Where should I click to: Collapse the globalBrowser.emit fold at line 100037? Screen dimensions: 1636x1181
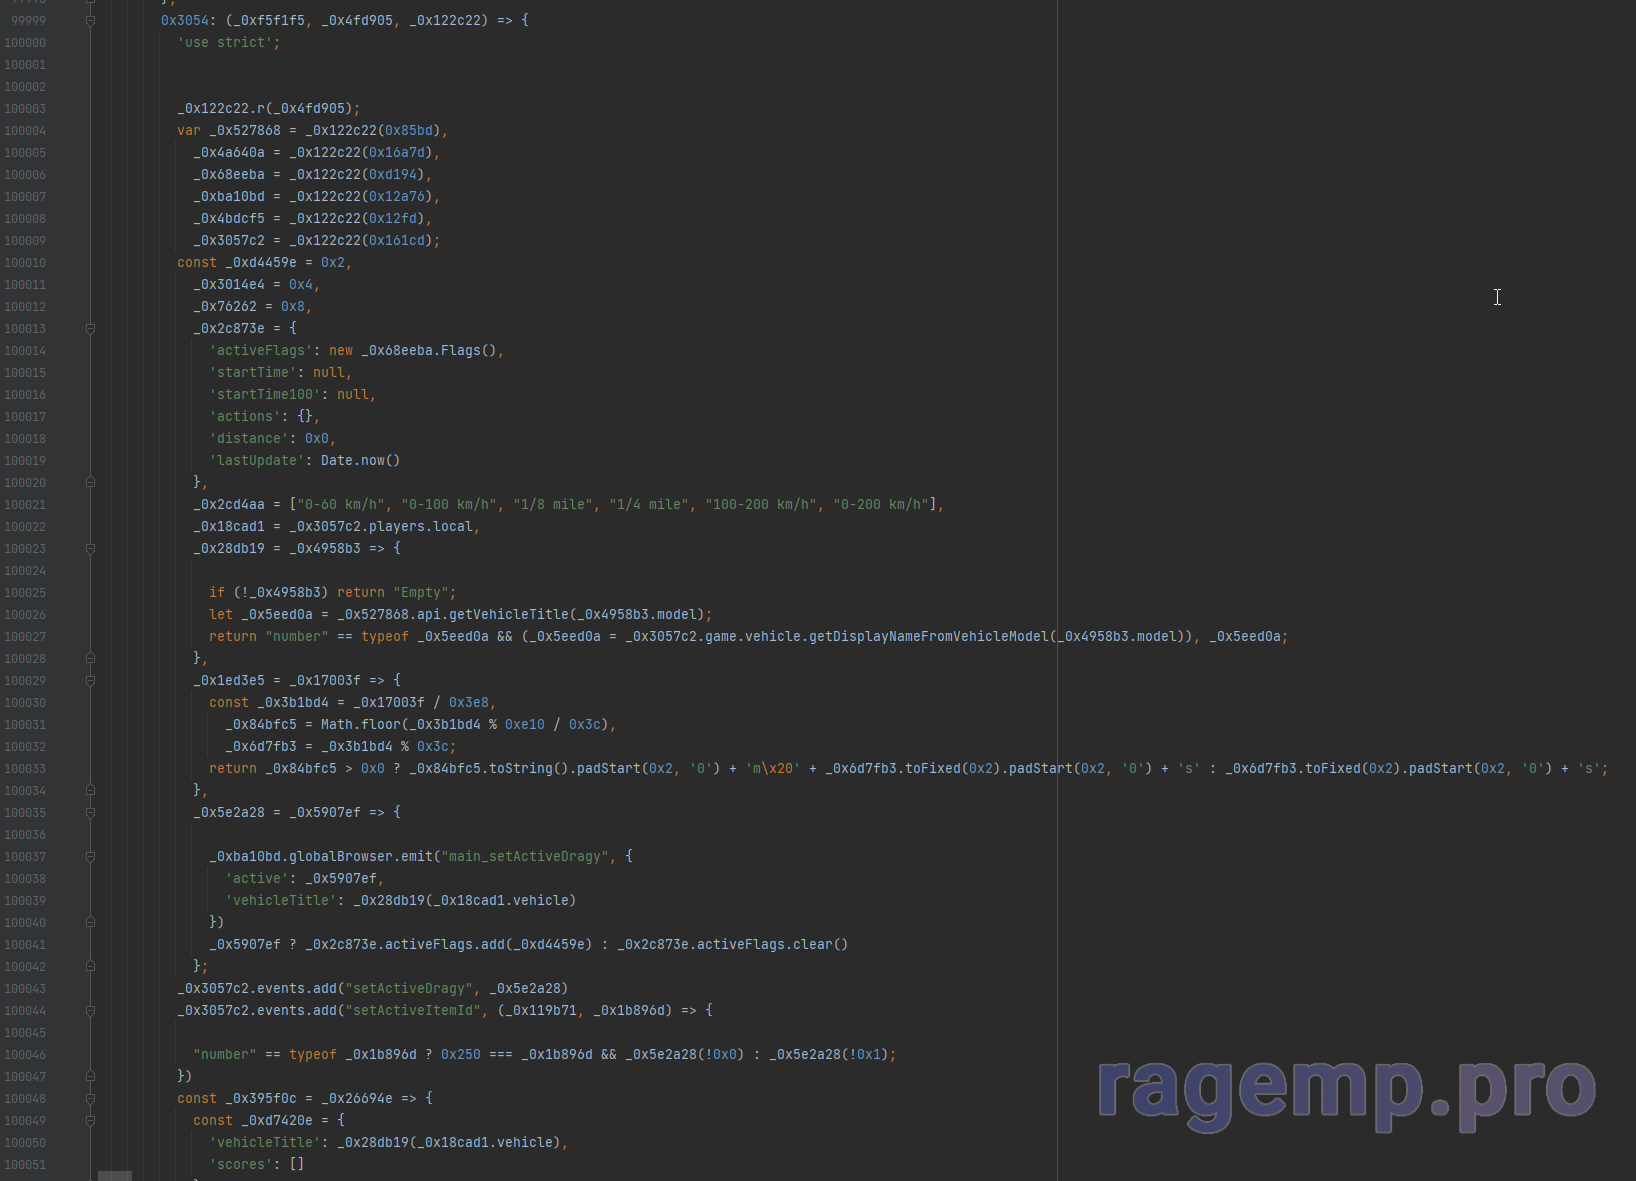point(90,856)
